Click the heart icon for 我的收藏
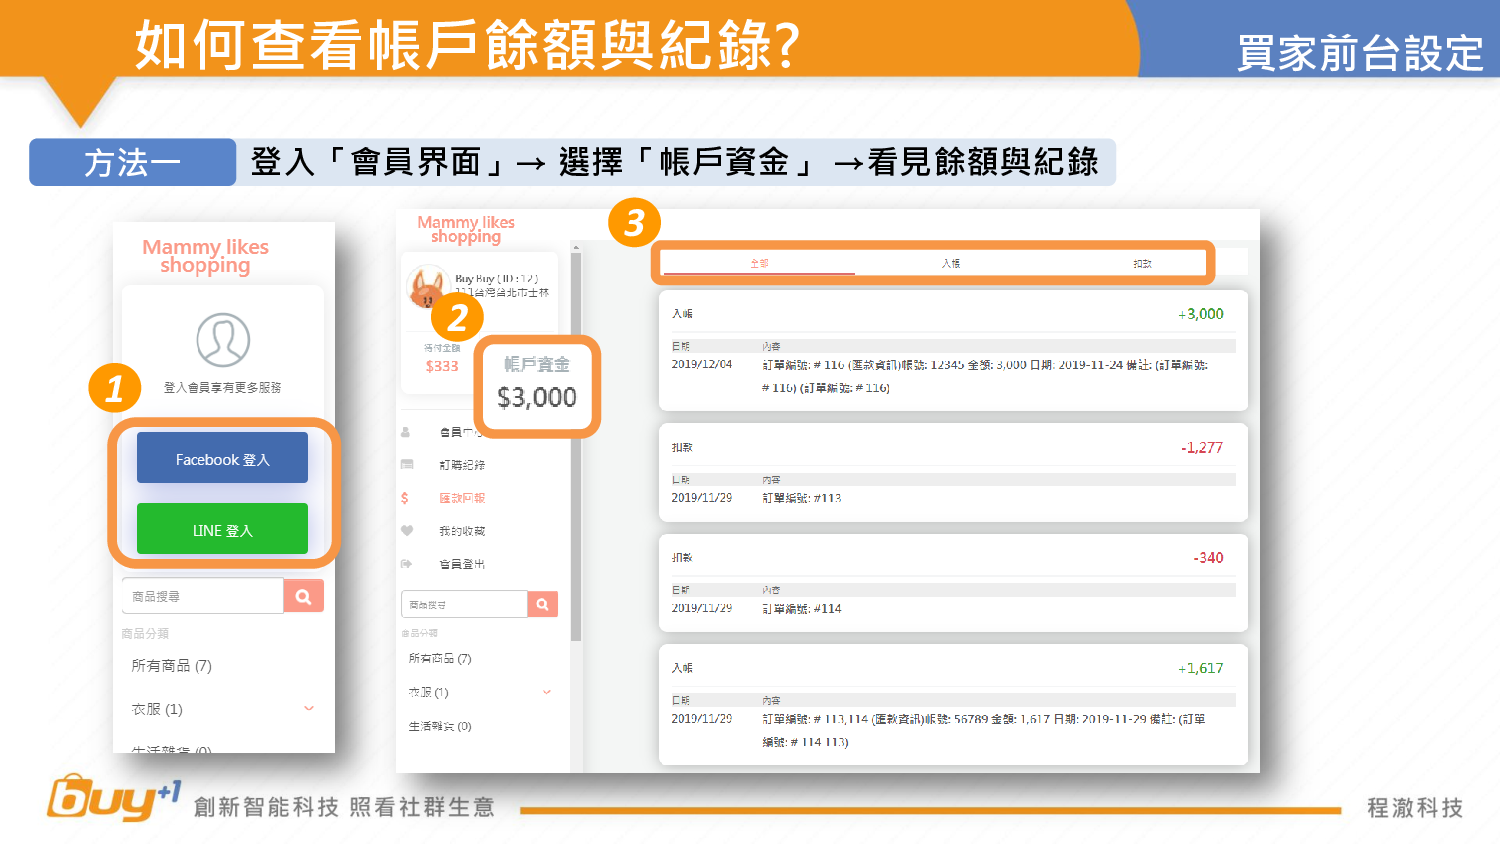Image resolution: width=1500 pixels, height=844 pixels. (x=406, y=531)
